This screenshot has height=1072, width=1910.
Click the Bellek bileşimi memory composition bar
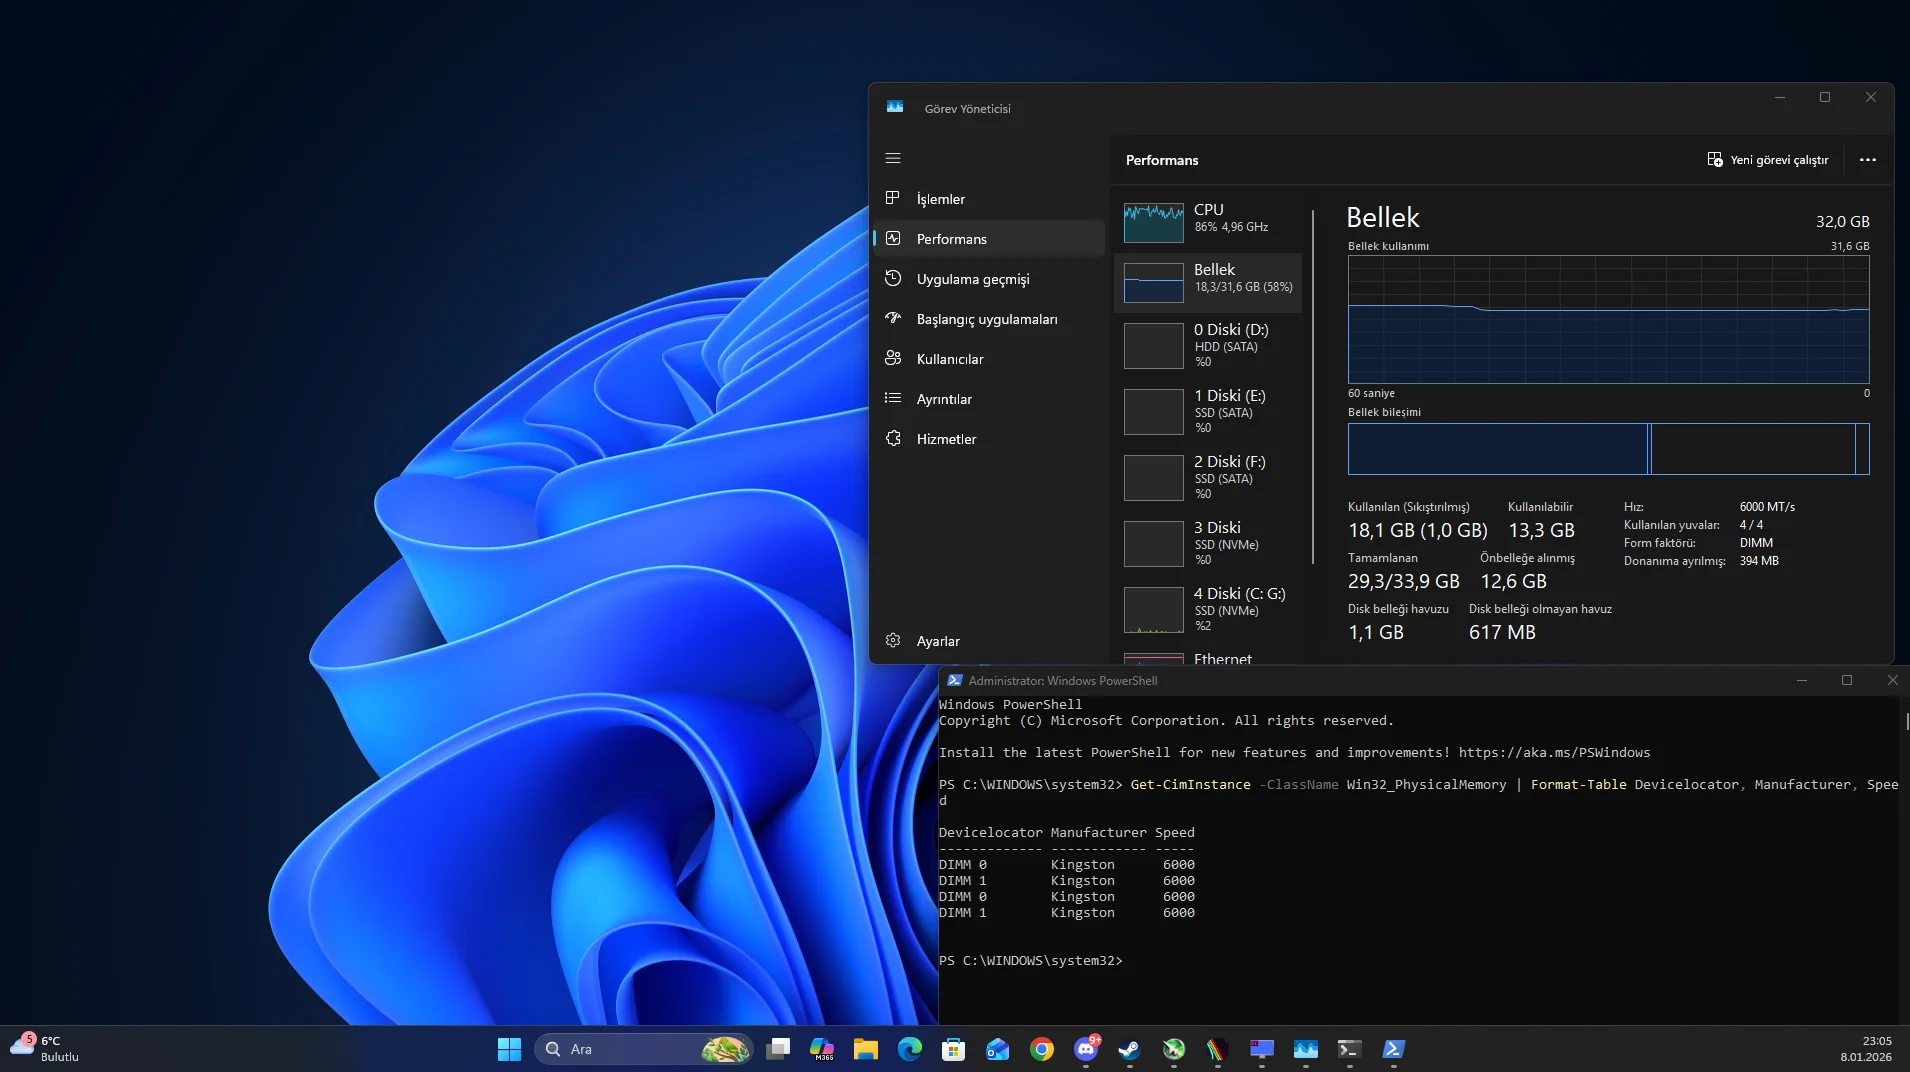coord(1607,449)
